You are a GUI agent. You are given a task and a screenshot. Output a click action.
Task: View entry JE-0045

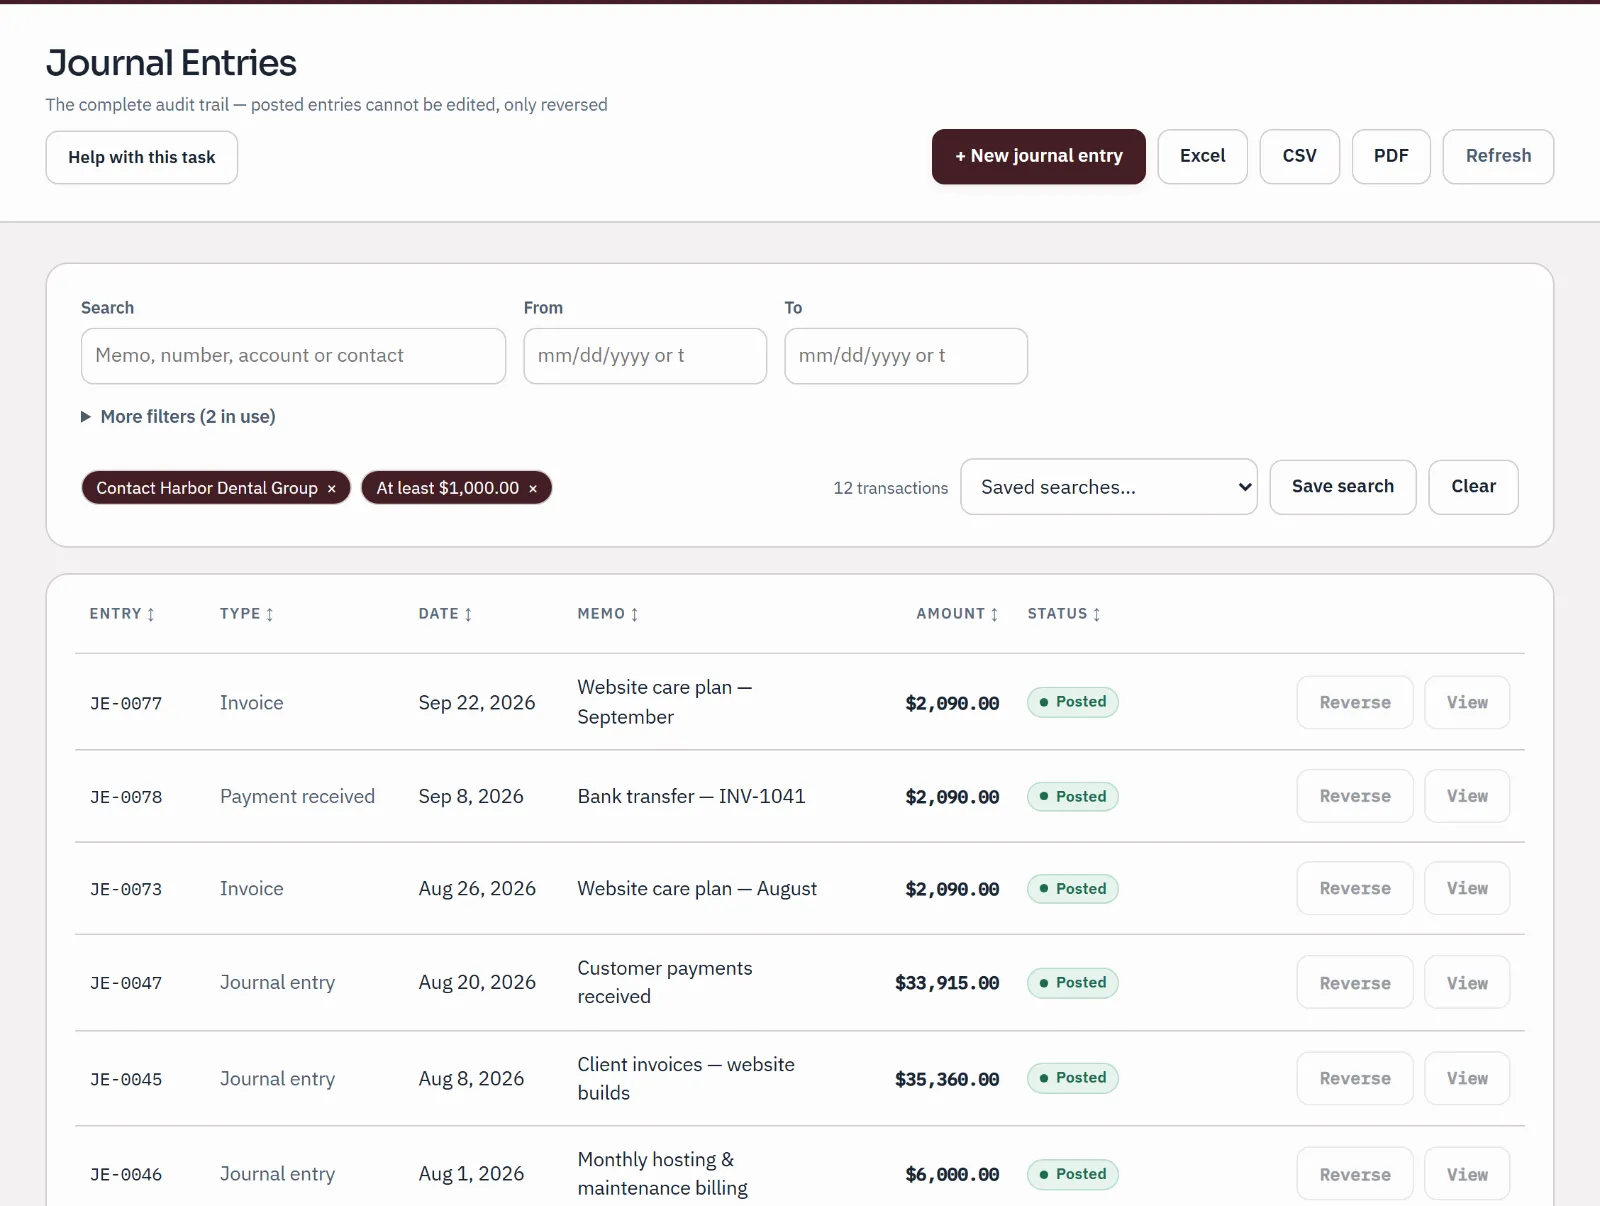click(x=1467, y=1078)
